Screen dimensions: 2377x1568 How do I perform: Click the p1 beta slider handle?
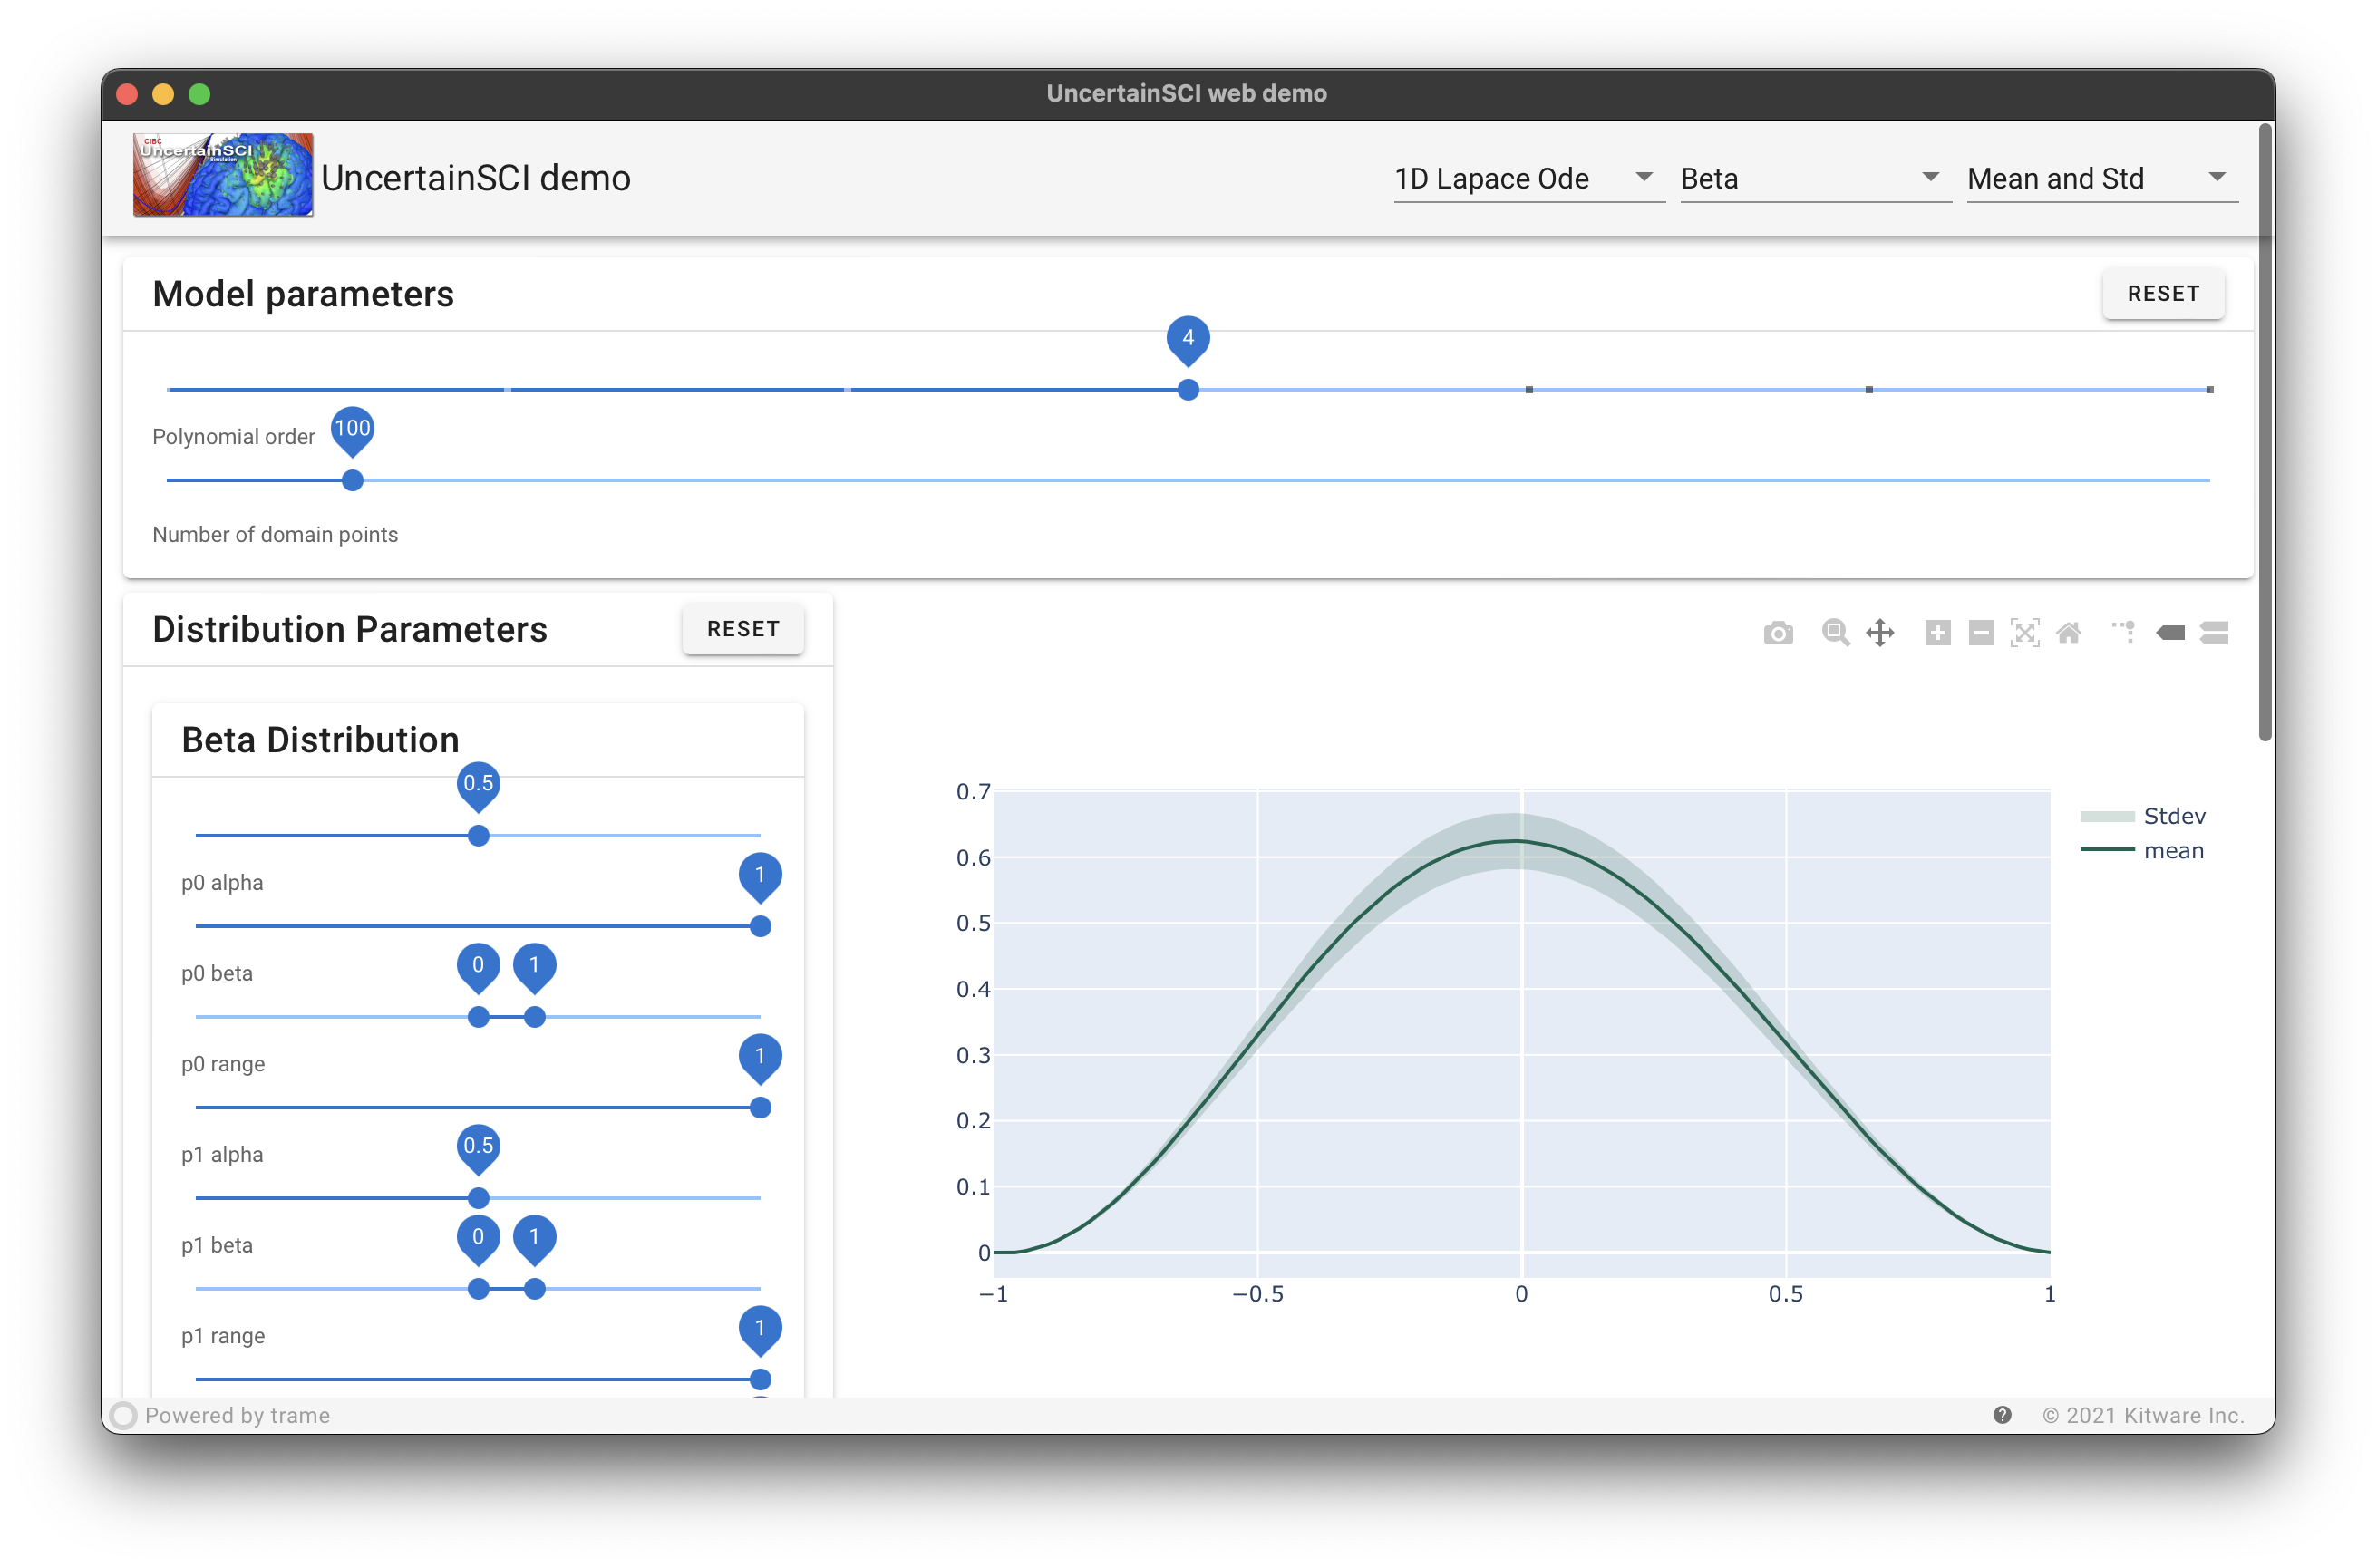click(x=479, y=1198)
